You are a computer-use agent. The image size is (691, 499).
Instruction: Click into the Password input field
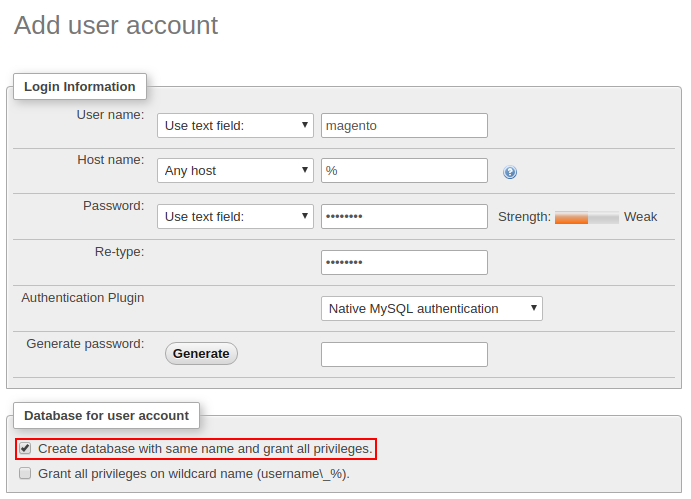(x=404, y=216)
